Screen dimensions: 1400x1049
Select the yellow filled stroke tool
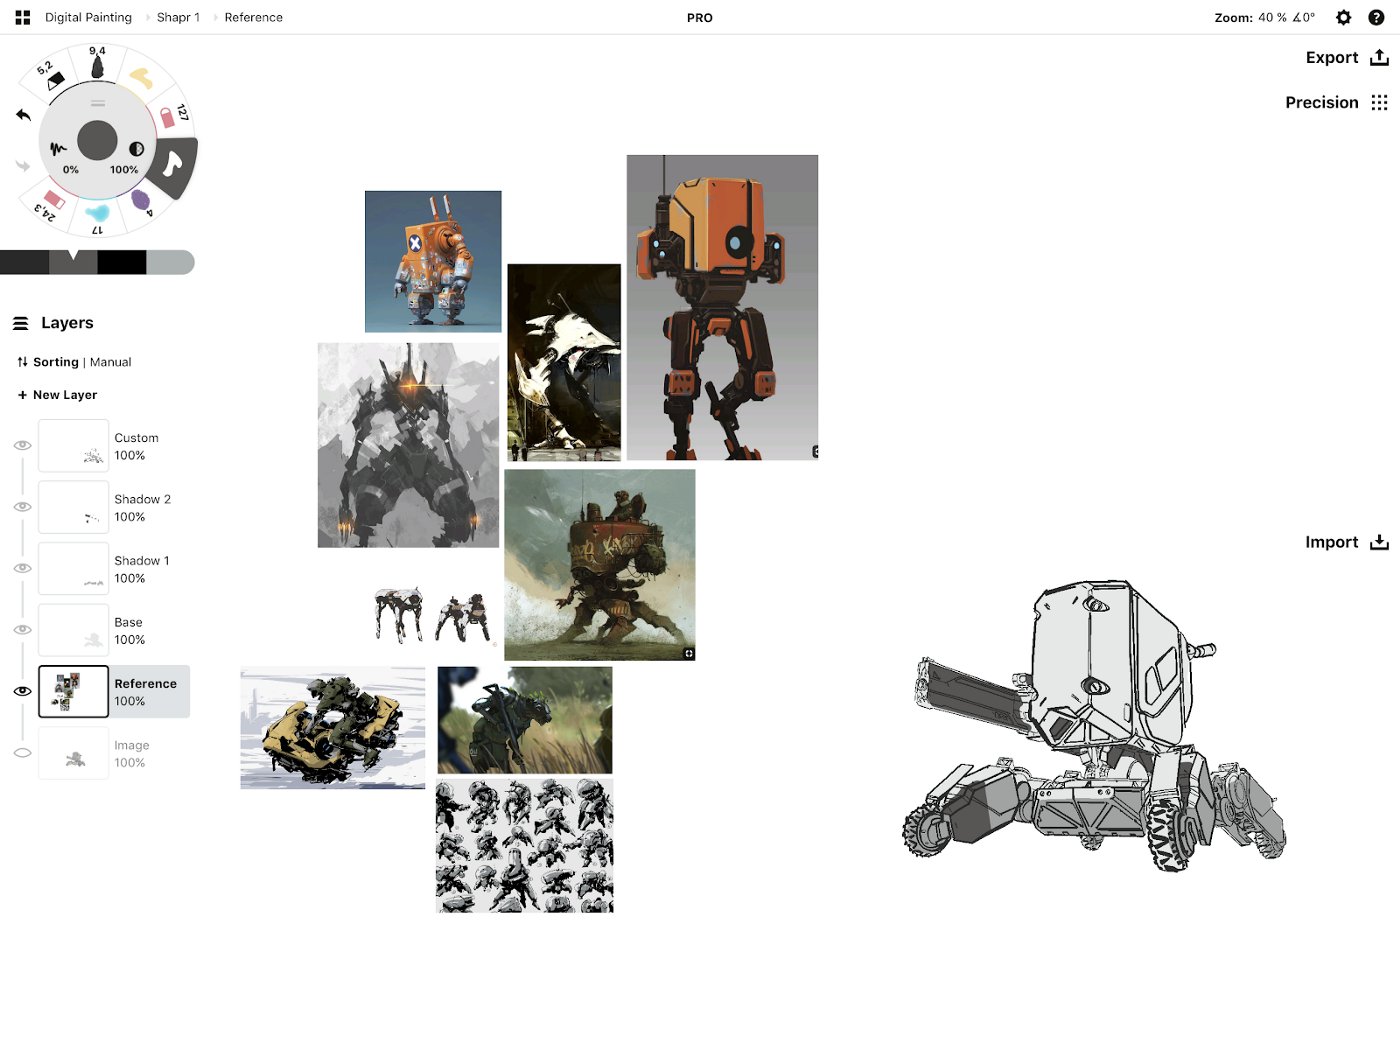[142, 78]
